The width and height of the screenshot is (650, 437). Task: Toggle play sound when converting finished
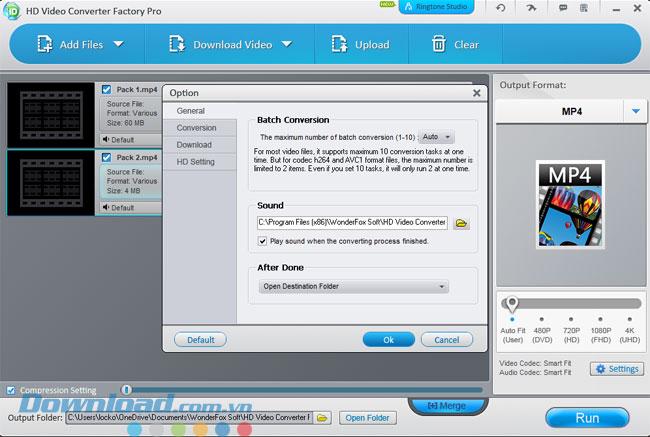[262, 241]
